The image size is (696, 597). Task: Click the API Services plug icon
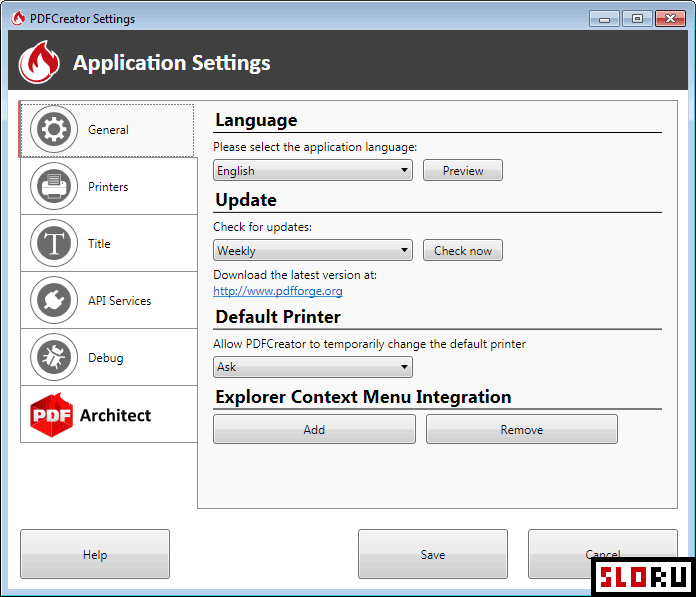(x=54, y=300)
